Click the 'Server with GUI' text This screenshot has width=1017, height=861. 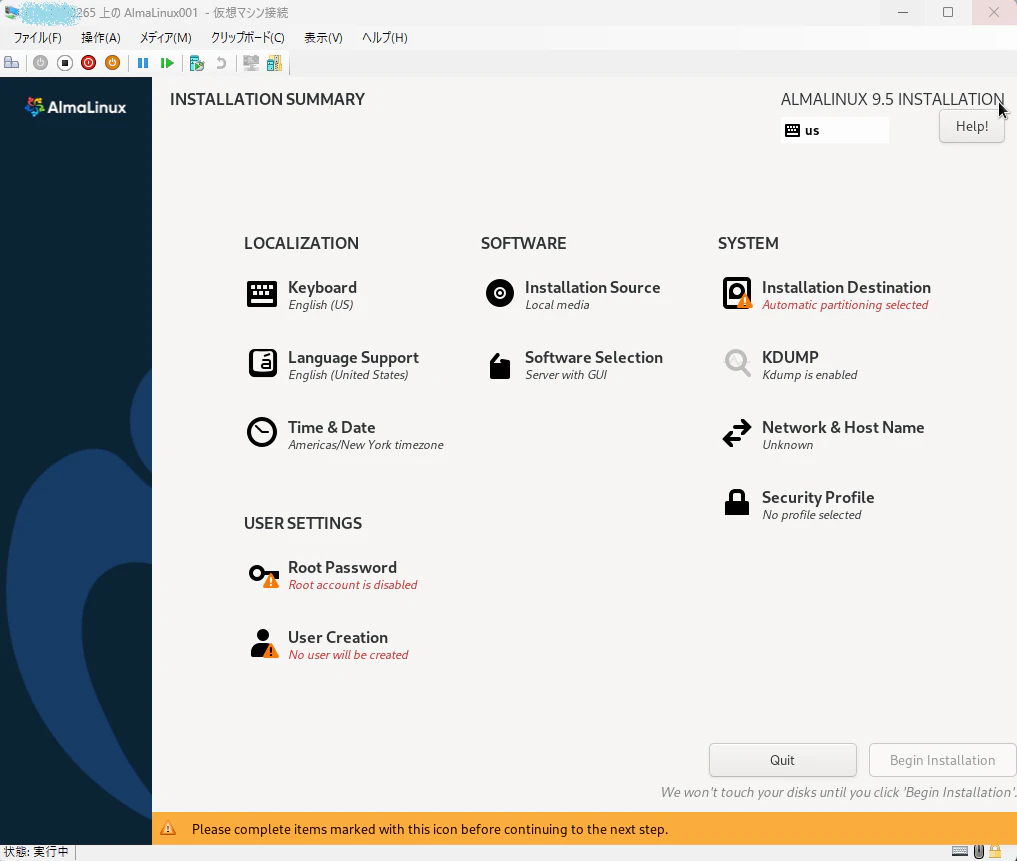(566, 374)
